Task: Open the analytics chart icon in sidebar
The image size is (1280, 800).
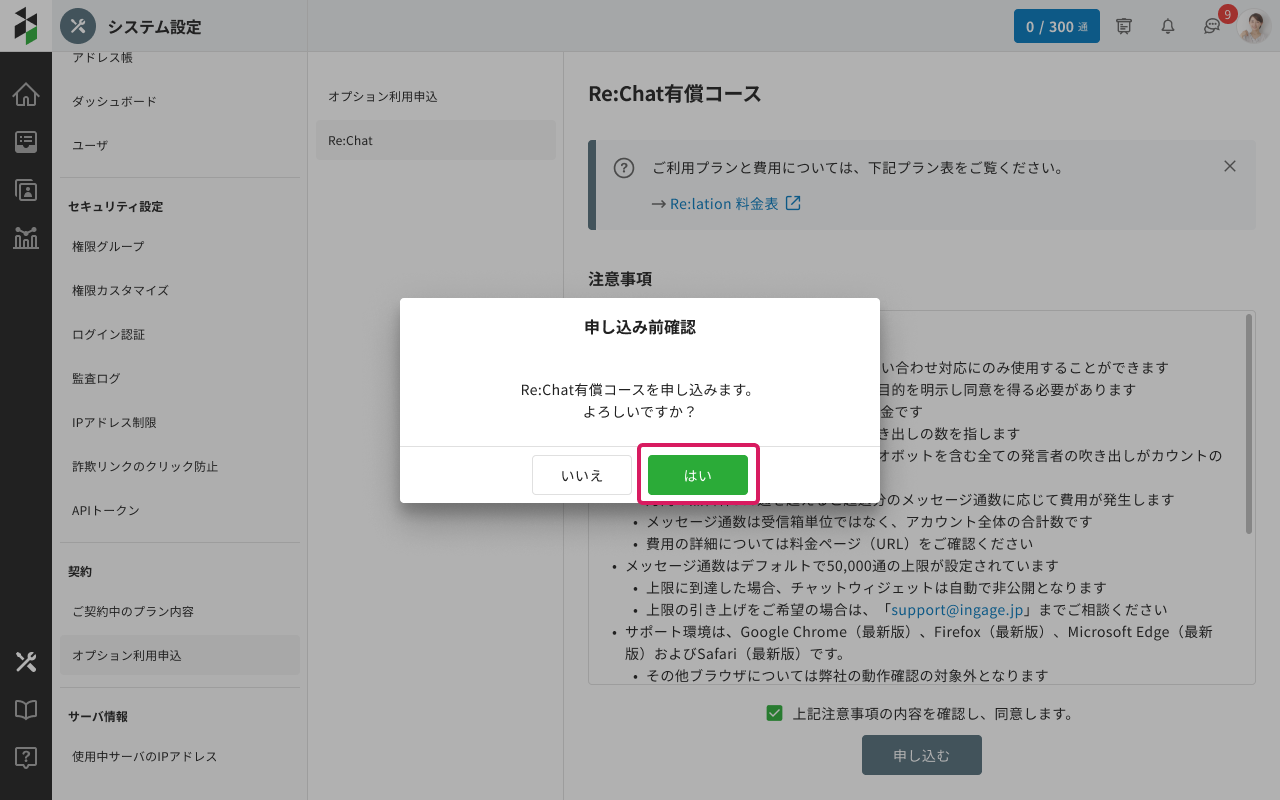Action: pyautogui.click(x=26, y=238)
